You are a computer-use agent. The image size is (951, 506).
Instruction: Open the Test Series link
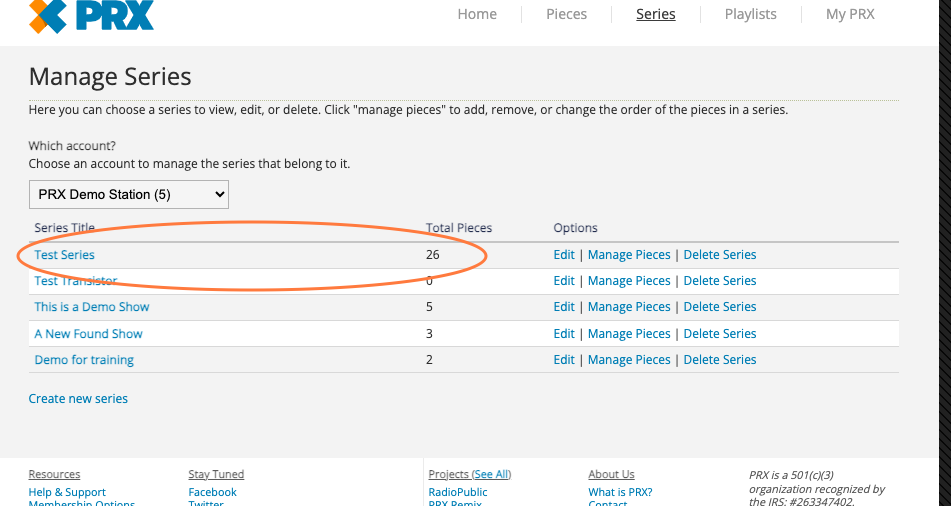coord(64,255)
